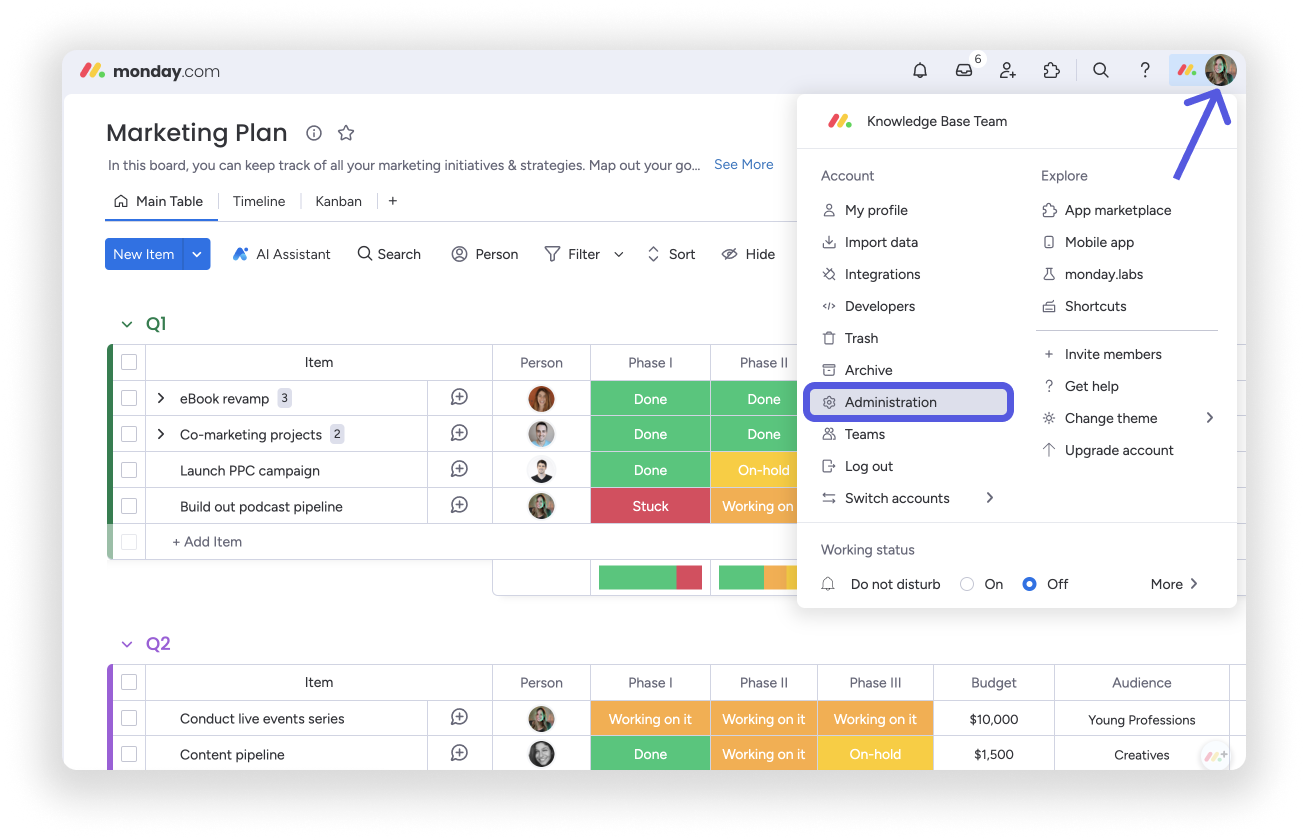
Task: Expand Co-marketing projects subitems
Action: (161, 434)
